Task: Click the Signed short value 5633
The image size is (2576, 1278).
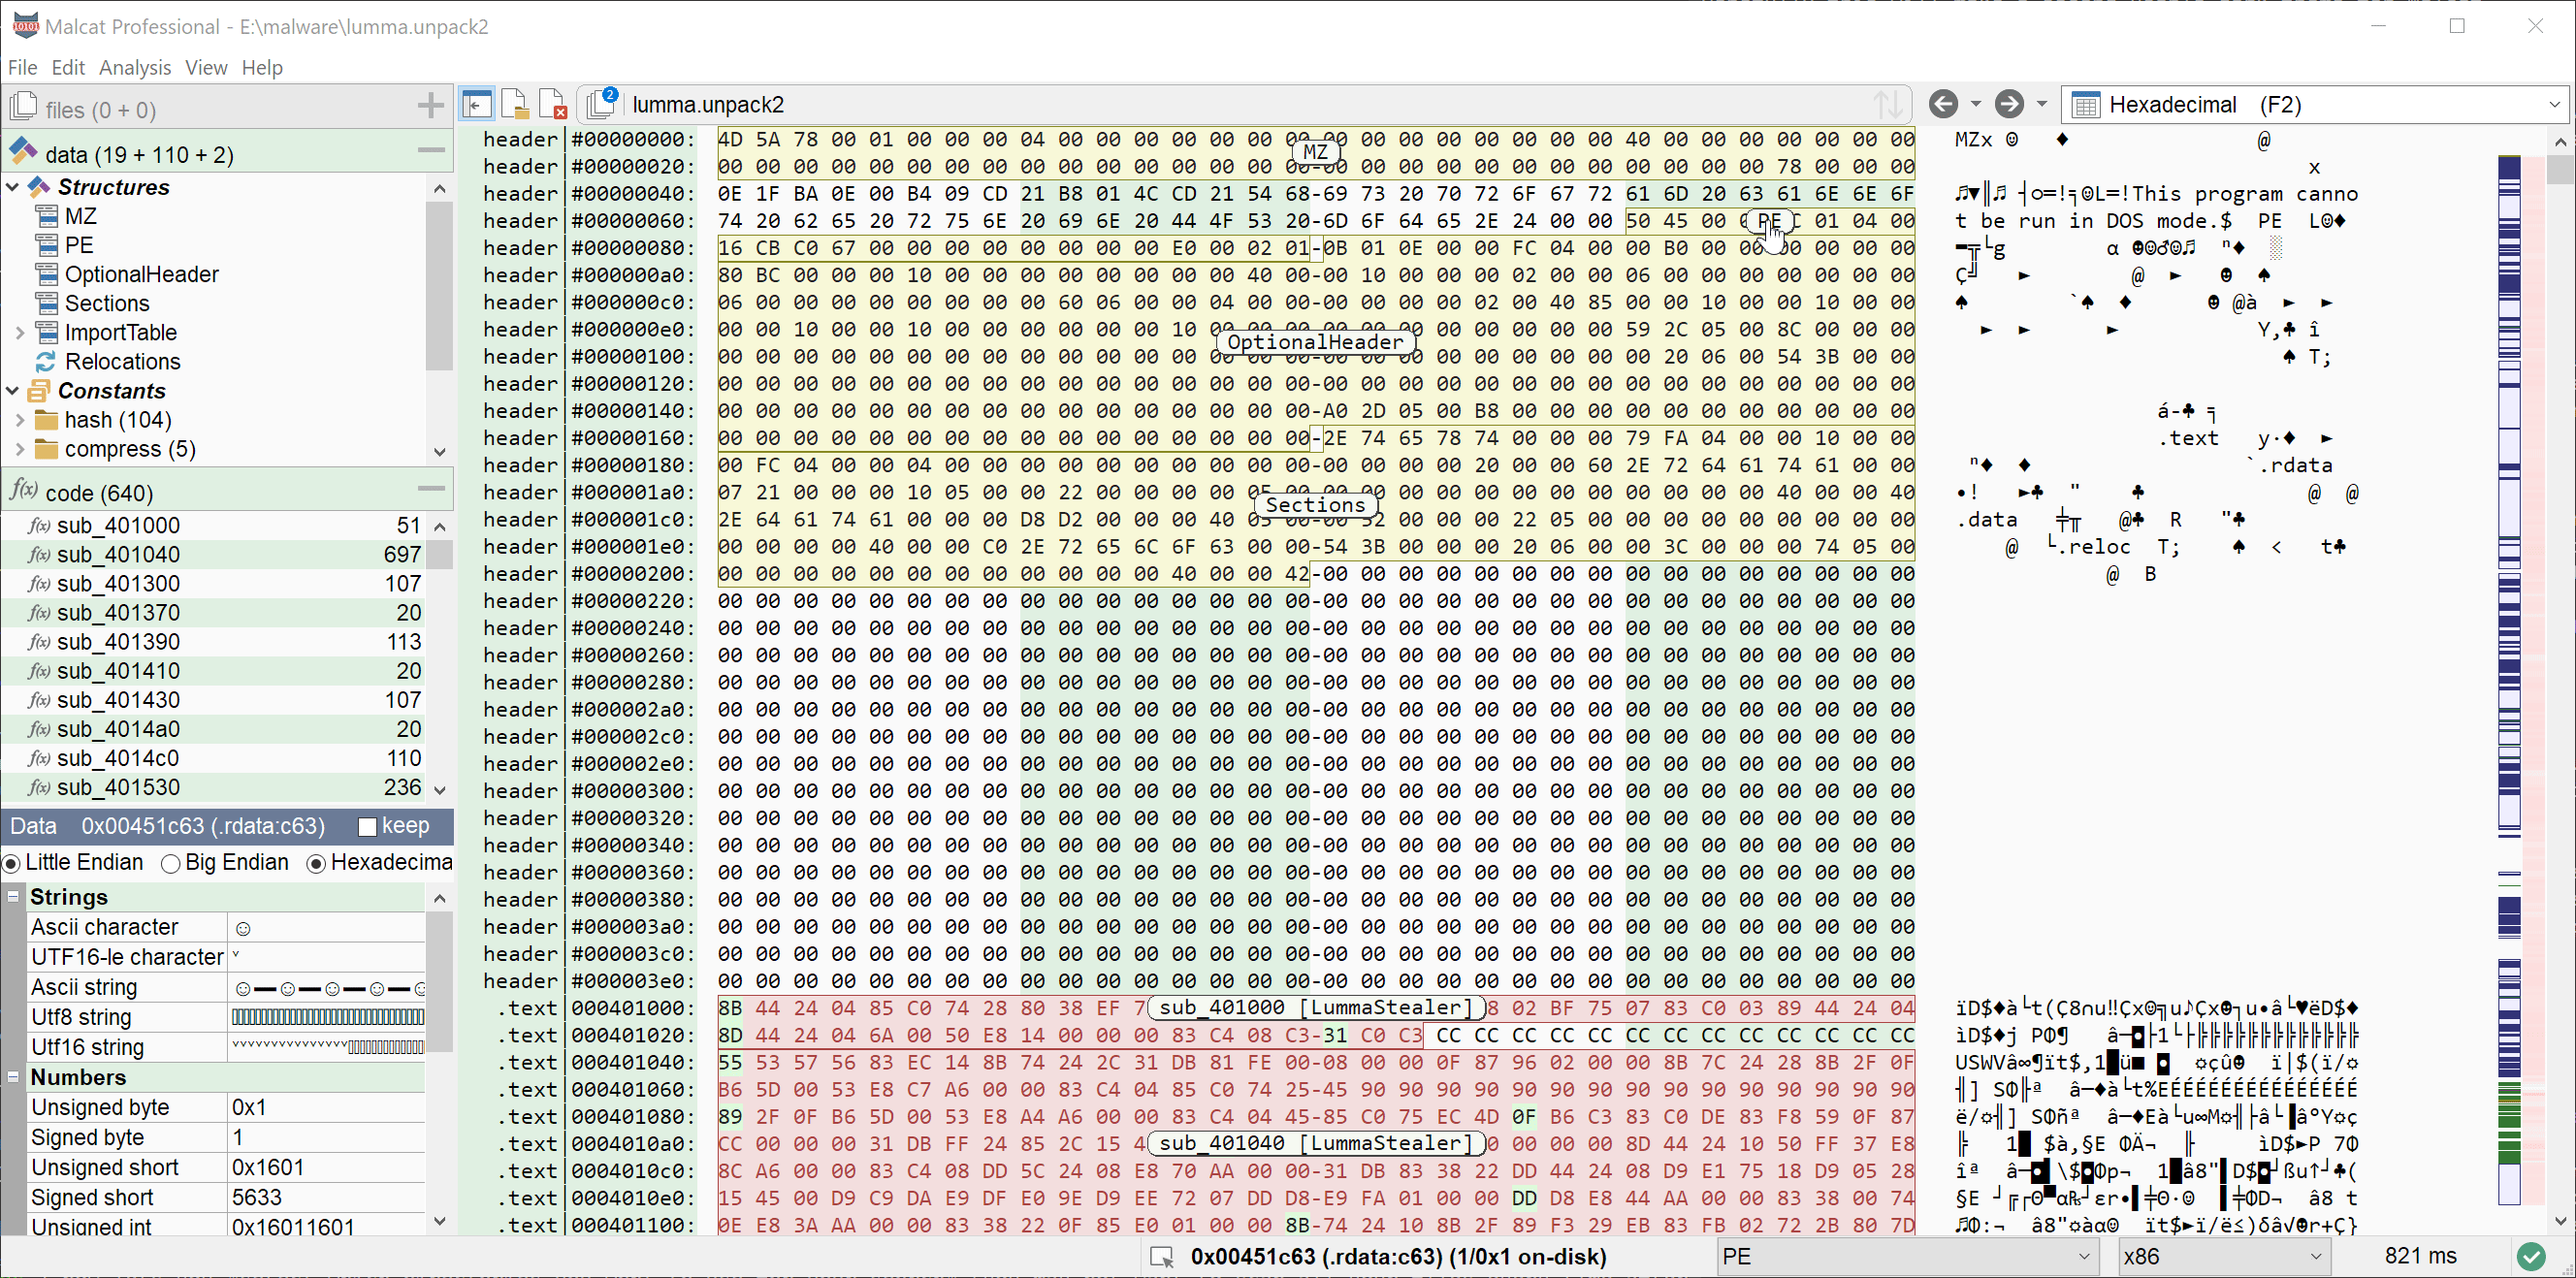Action: tap(326, 1197)
